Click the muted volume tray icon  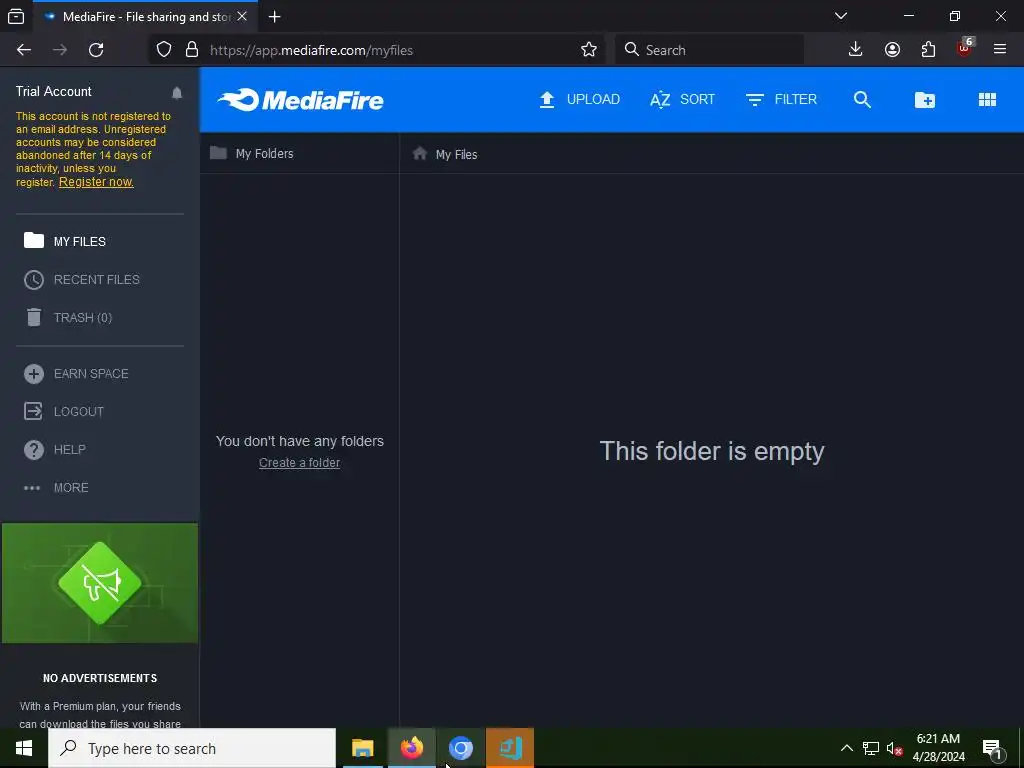[x=895, y=748]
